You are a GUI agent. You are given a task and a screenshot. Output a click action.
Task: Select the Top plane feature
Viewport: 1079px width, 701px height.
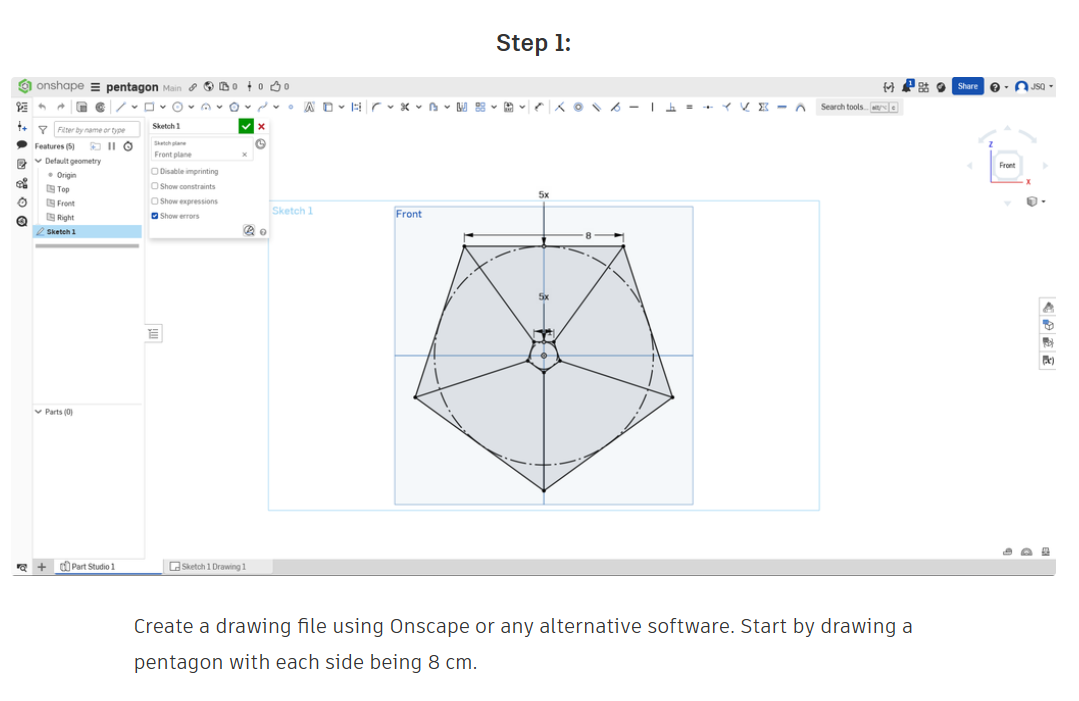[x=63, y=189]
